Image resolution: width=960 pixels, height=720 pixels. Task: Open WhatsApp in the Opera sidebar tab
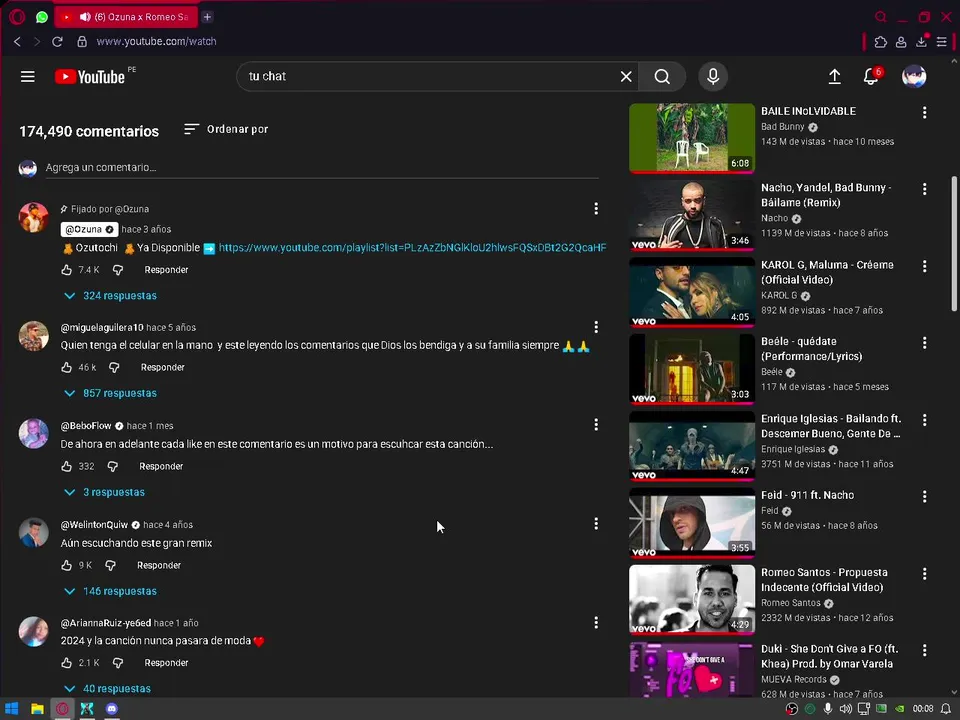pyautogui.click(x=42, y=17)
